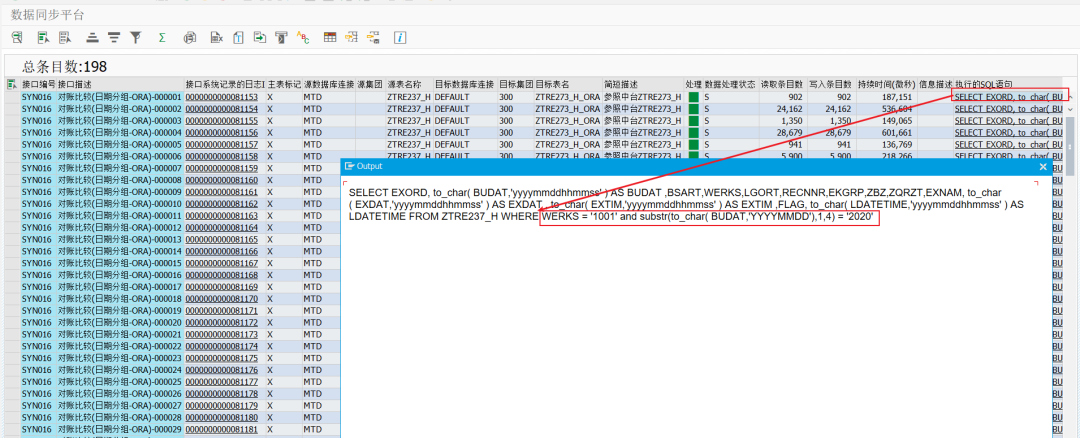Open log number 000000000081155

(222, 121)
